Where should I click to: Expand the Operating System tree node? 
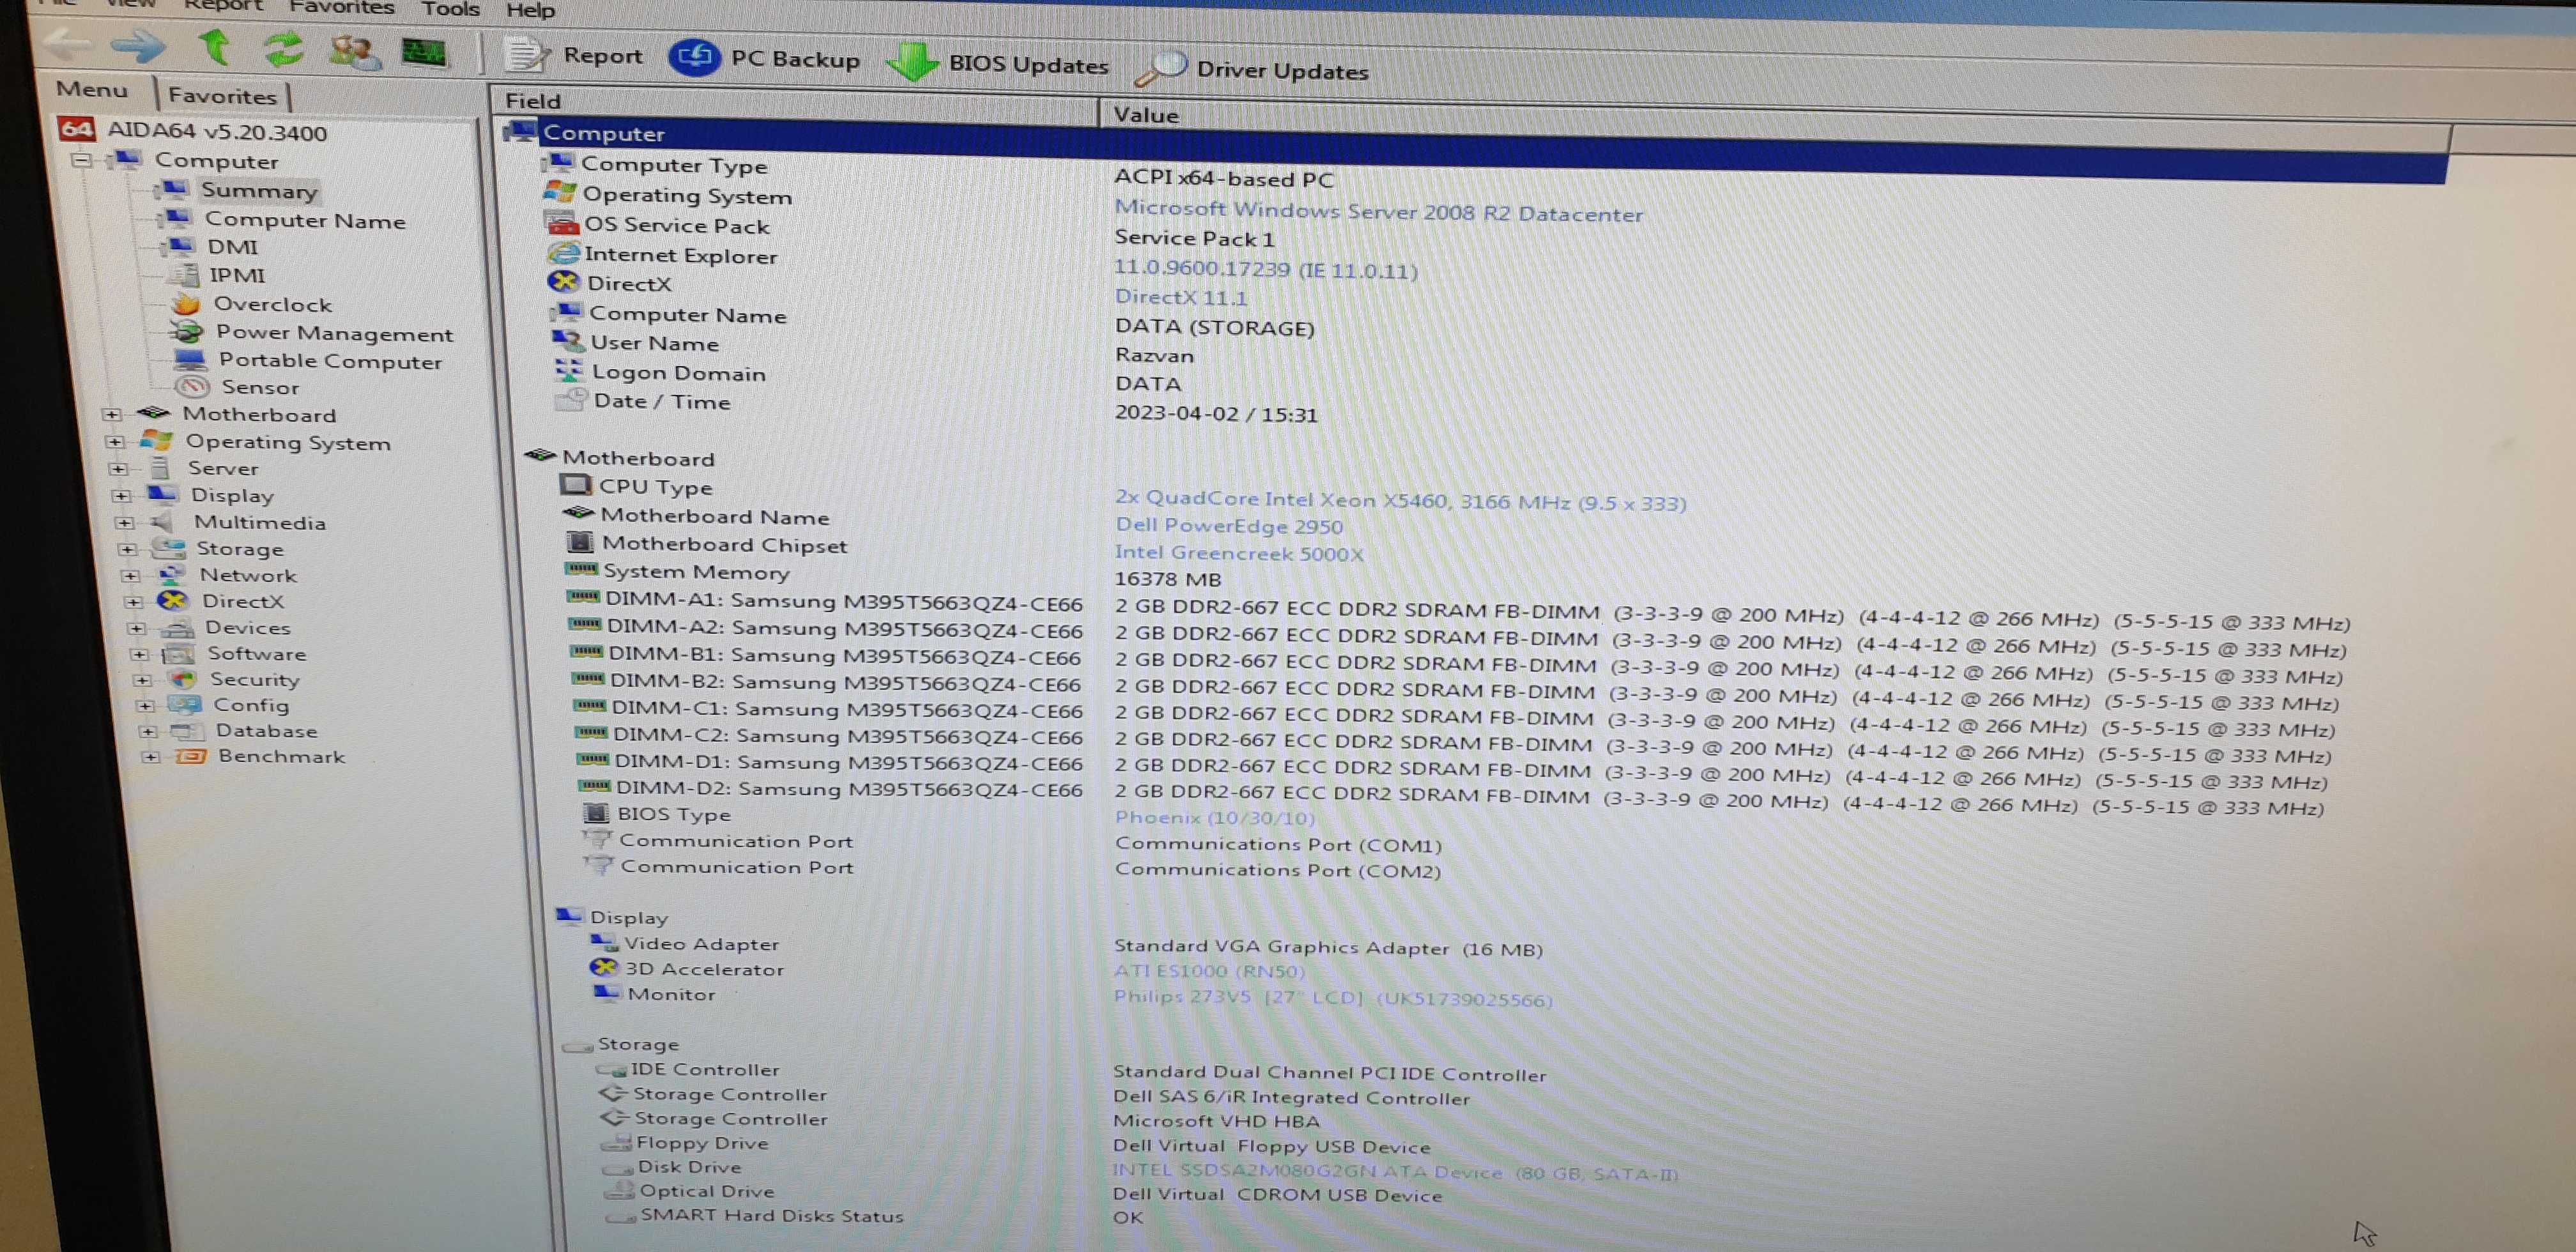click(115, 441)
